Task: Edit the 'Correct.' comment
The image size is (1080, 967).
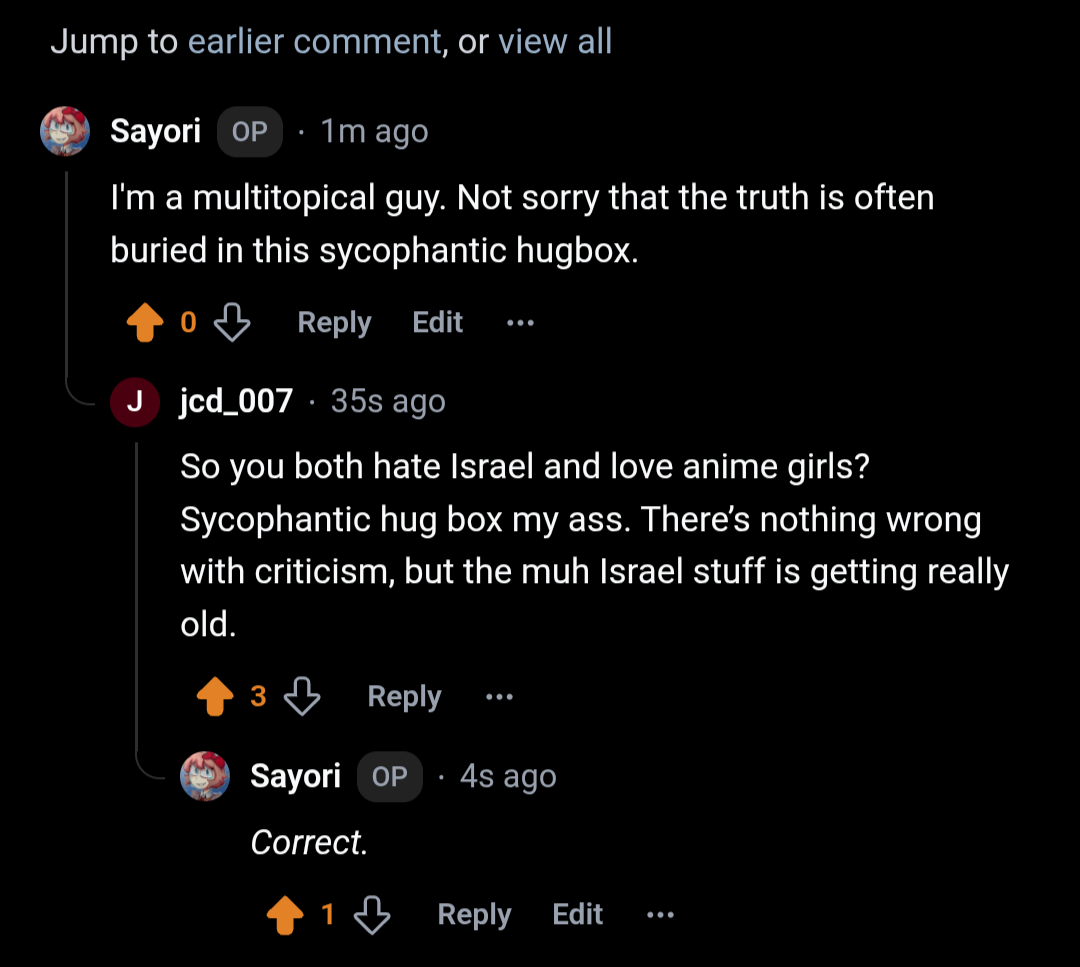Action: (x=578, y=915)
